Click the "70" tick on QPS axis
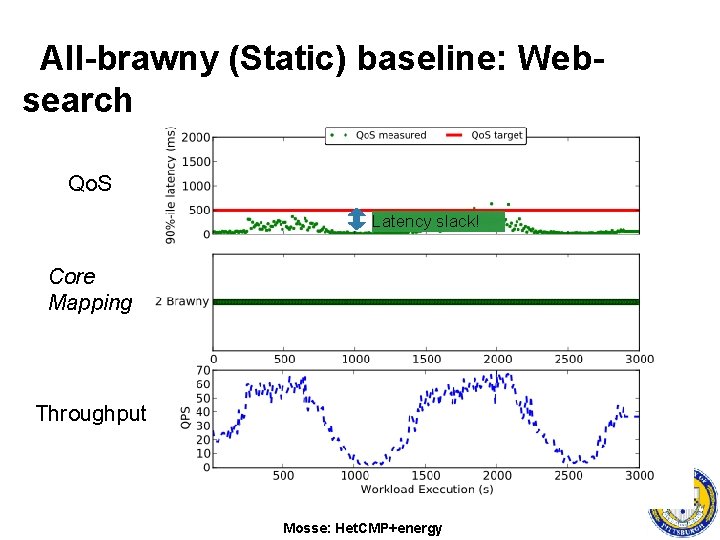This screenshot has width=720, height=540. 203,370
